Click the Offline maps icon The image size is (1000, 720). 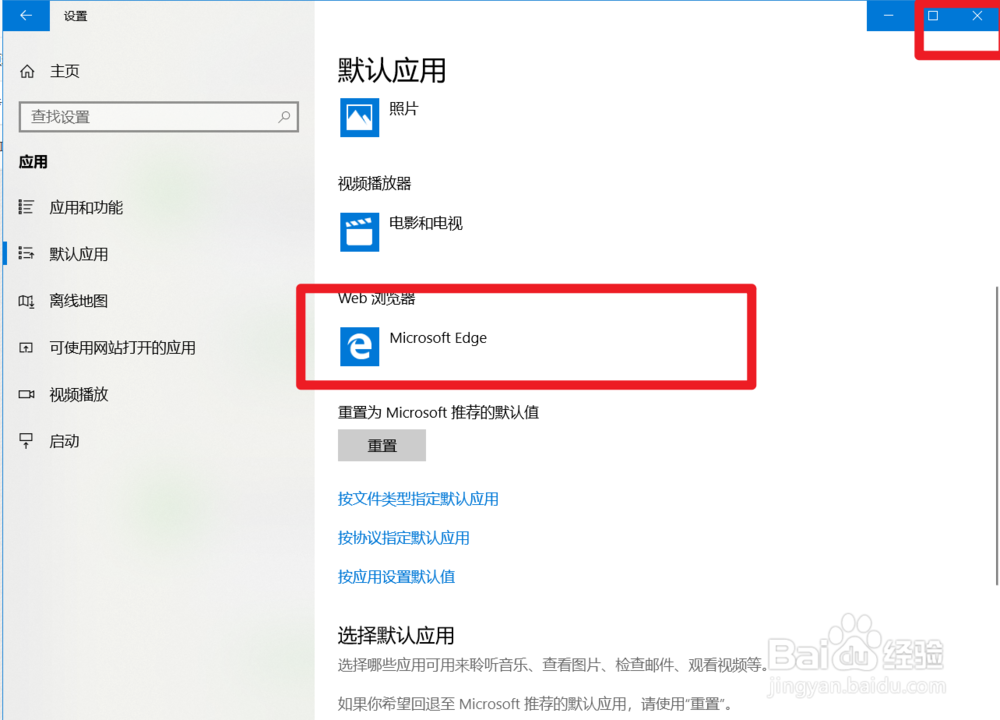tap(26, 301)
